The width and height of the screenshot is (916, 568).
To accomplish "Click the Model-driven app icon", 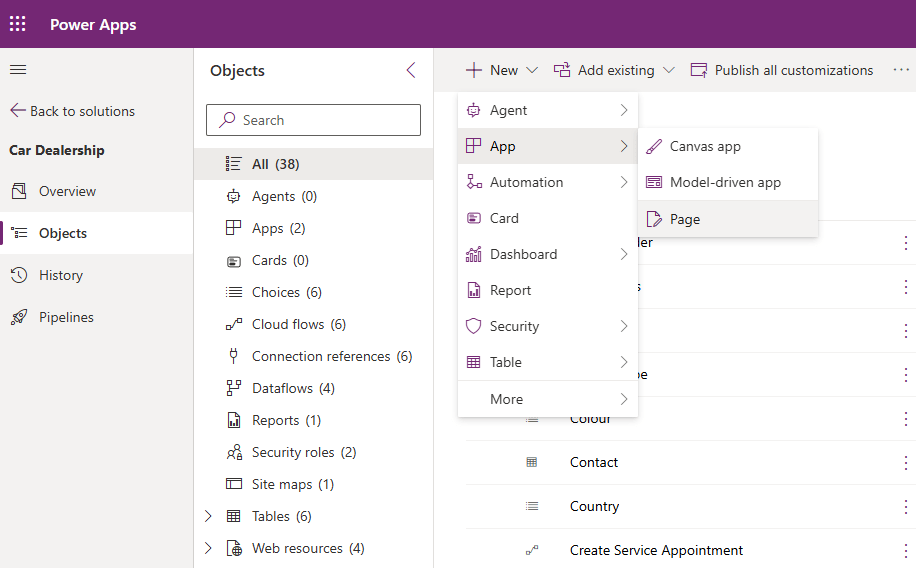I will click(654, 182).
